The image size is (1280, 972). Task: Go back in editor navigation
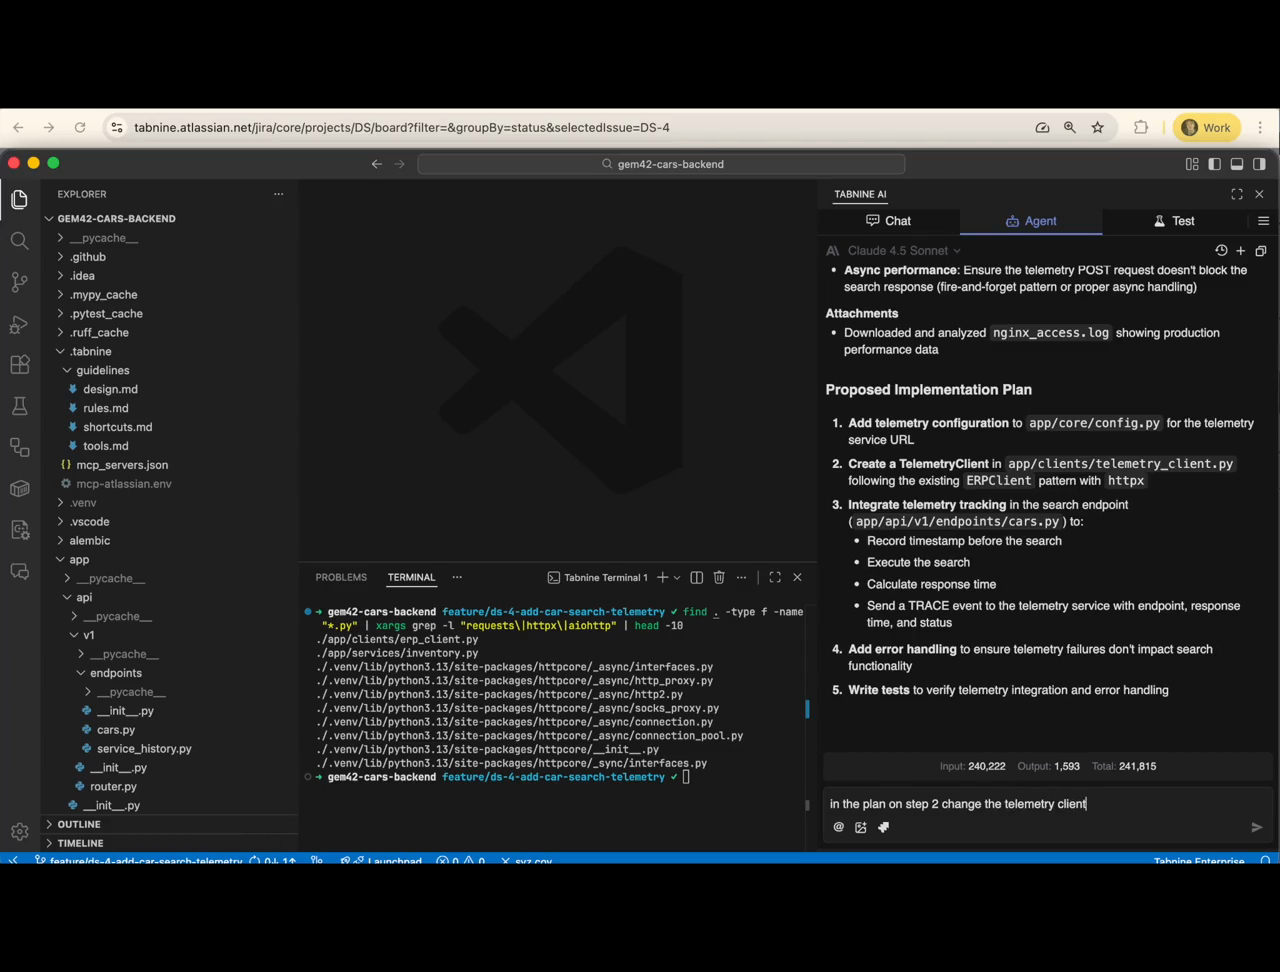(x=377, y=164)
